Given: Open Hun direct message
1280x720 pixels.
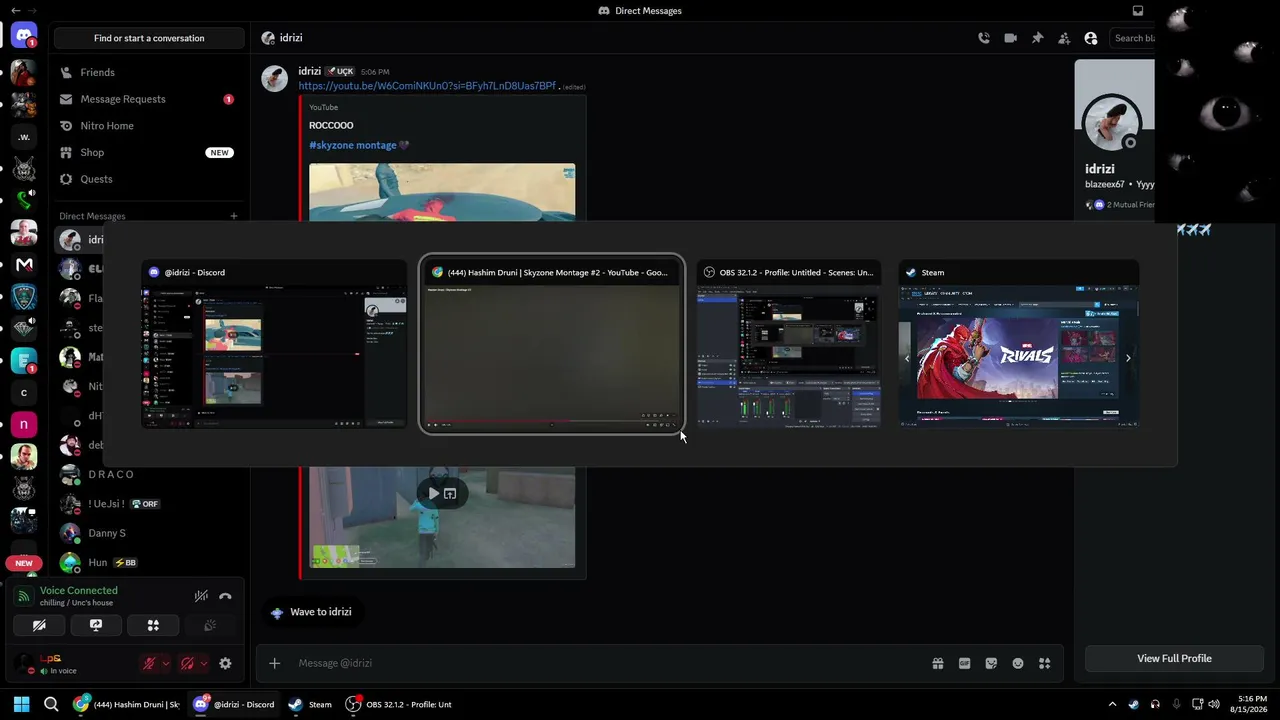Looking at the screenshot, I should pos(149,562).
